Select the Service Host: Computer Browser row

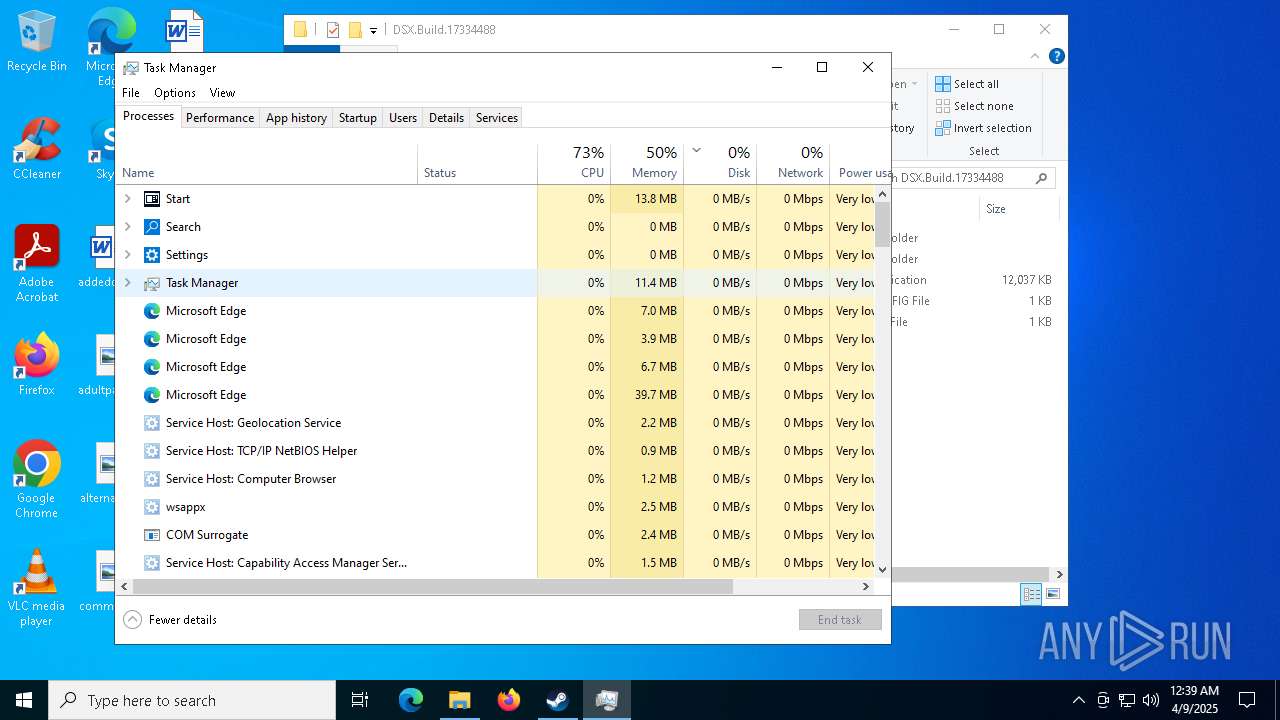tap(496, 479)
